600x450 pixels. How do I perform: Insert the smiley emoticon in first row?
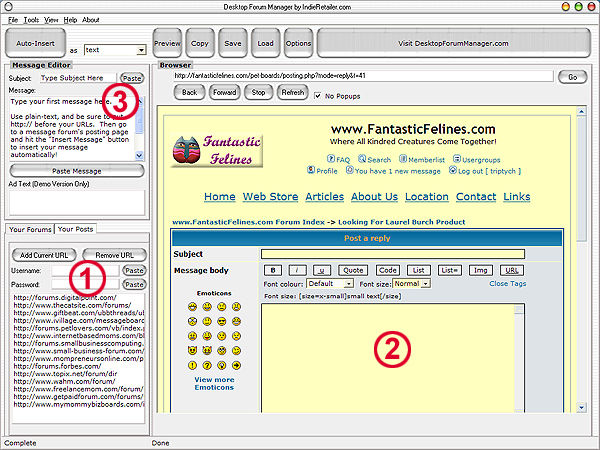(x=190, y=307)
